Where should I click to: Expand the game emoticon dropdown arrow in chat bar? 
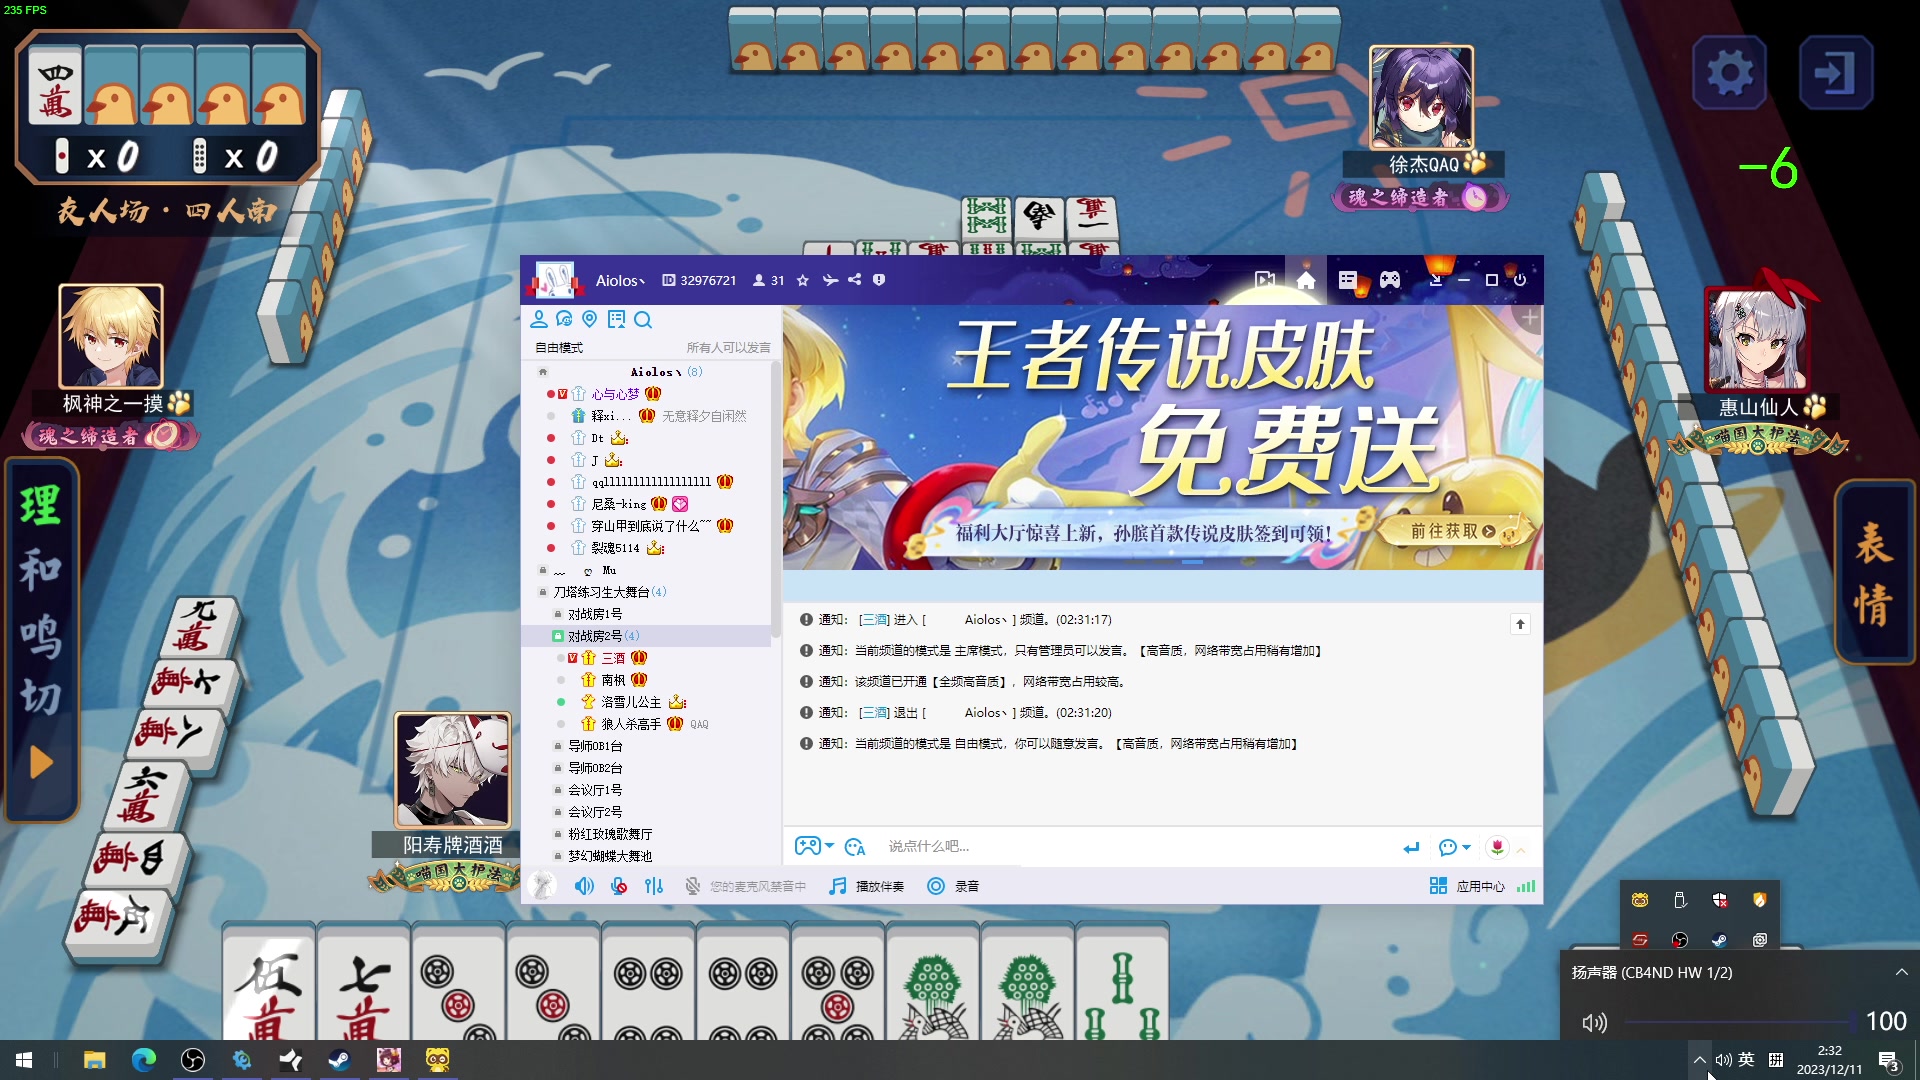click(x=829, y=846)
